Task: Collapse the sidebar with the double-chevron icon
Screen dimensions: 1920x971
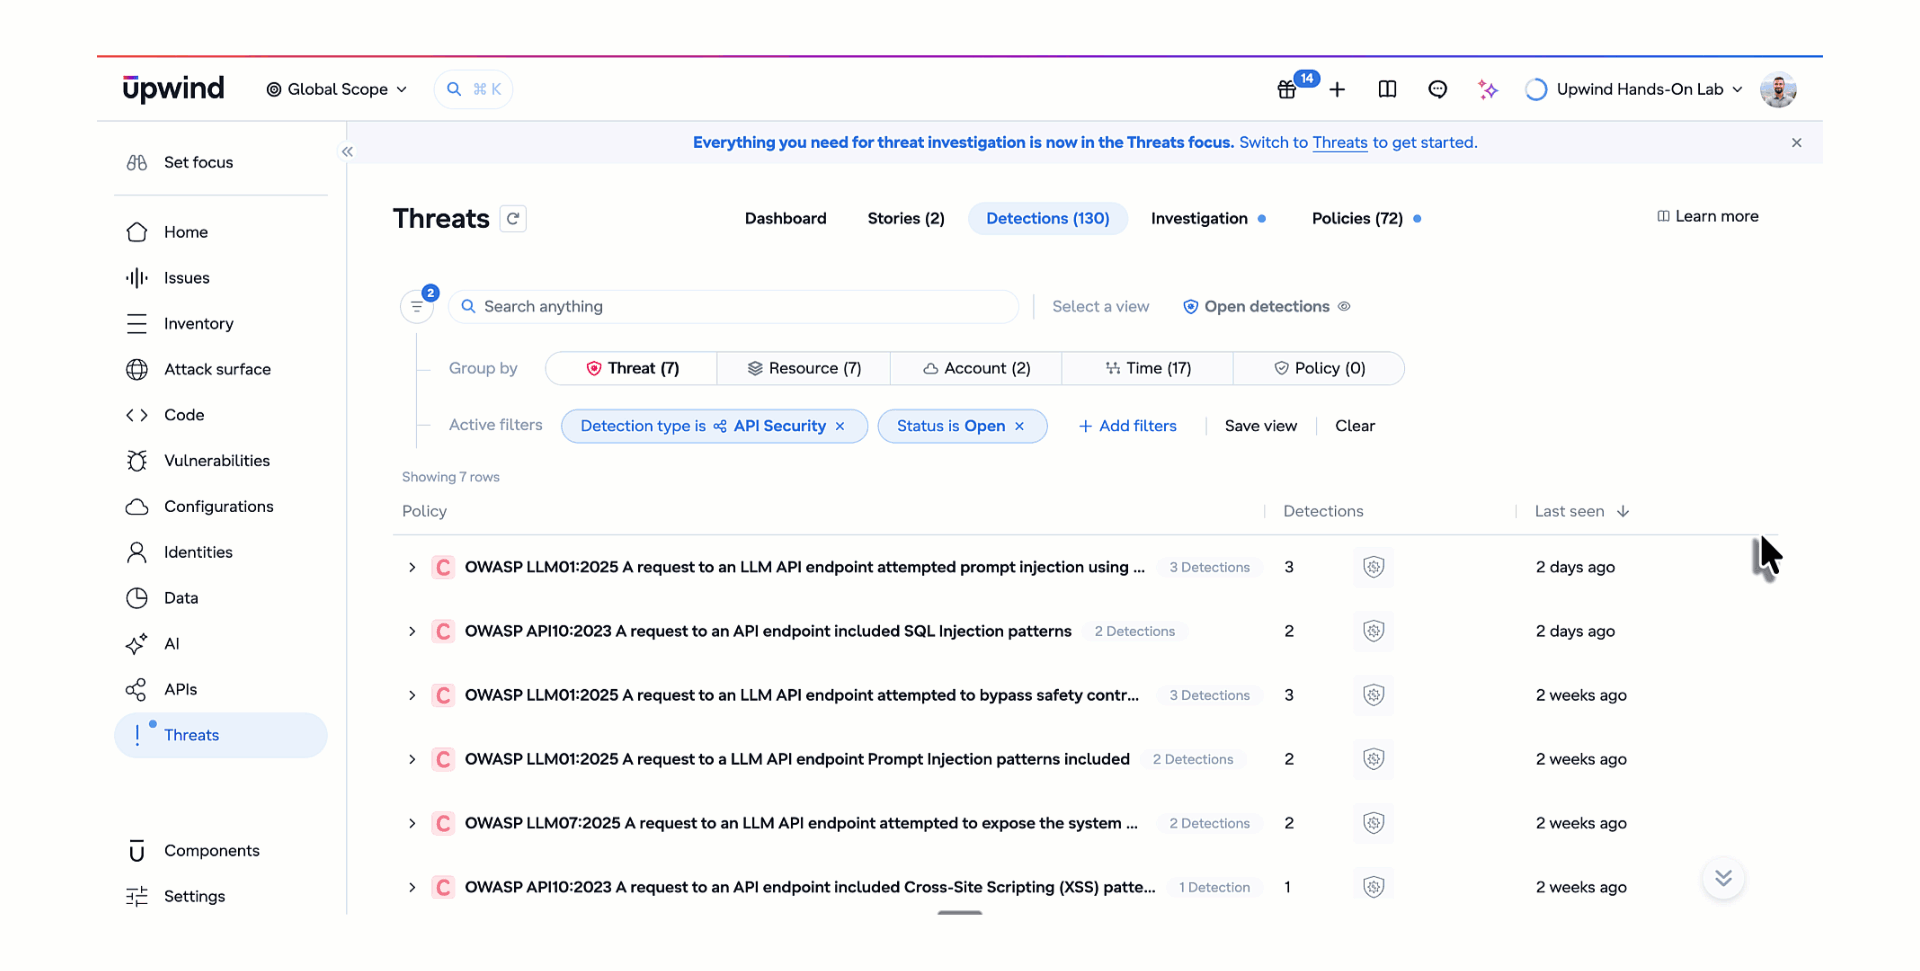Action: click(347, 152)
